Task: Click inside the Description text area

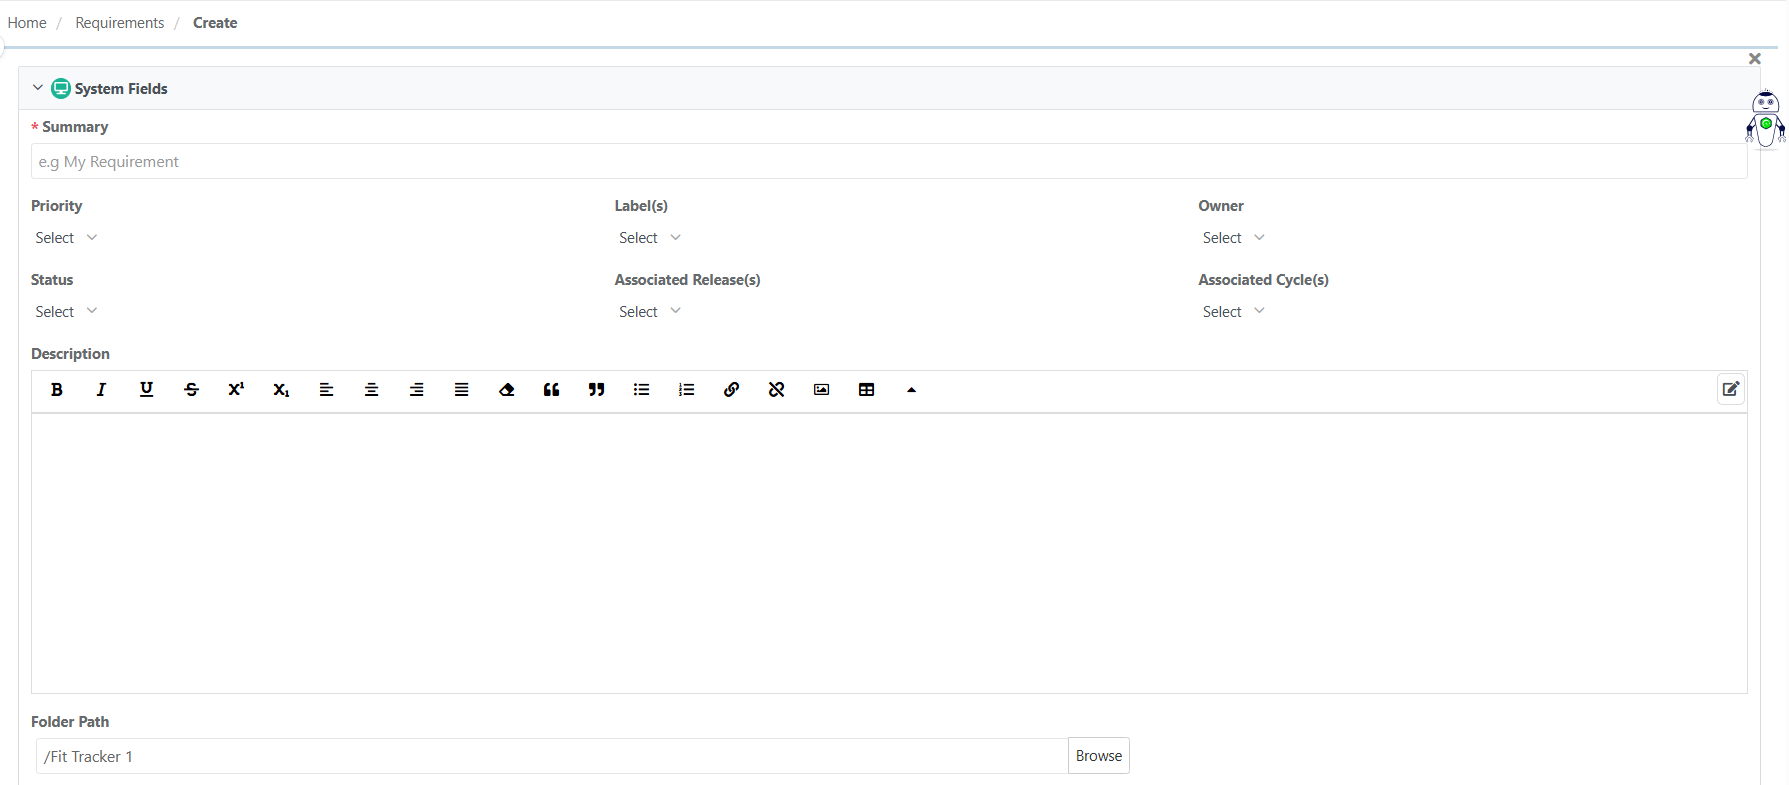Action: 889,553
